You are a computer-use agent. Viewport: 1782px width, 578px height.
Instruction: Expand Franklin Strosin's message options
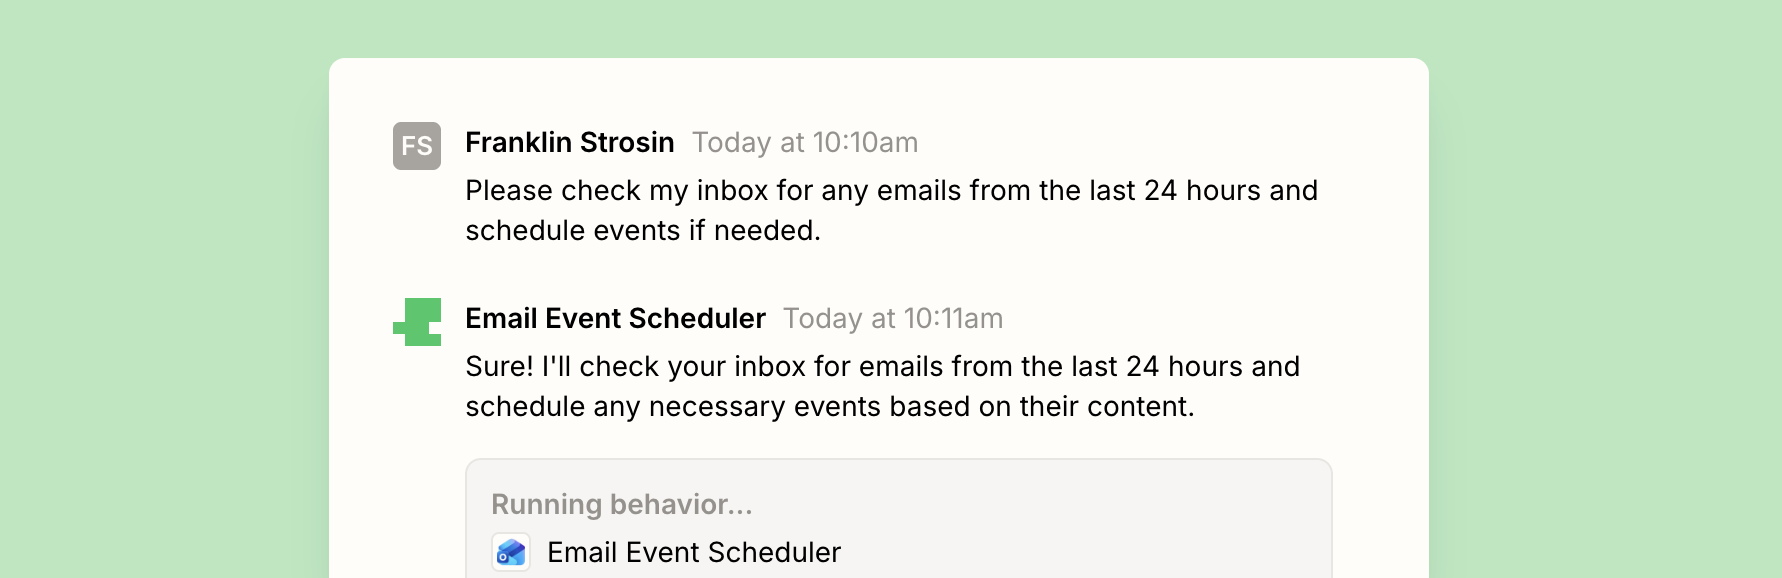891,210
